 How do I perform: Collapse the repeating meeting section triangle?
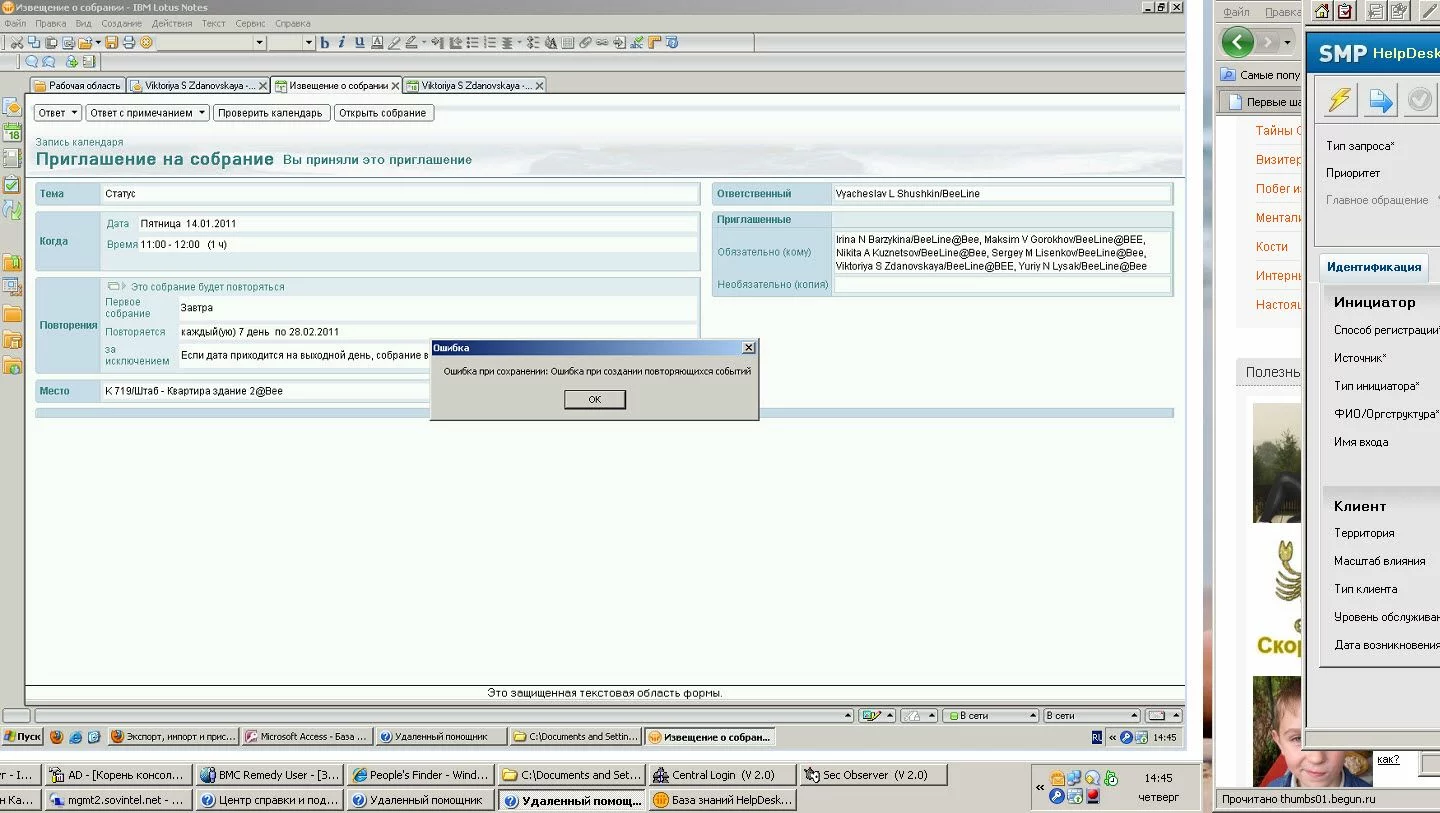[x=124, y=287]
